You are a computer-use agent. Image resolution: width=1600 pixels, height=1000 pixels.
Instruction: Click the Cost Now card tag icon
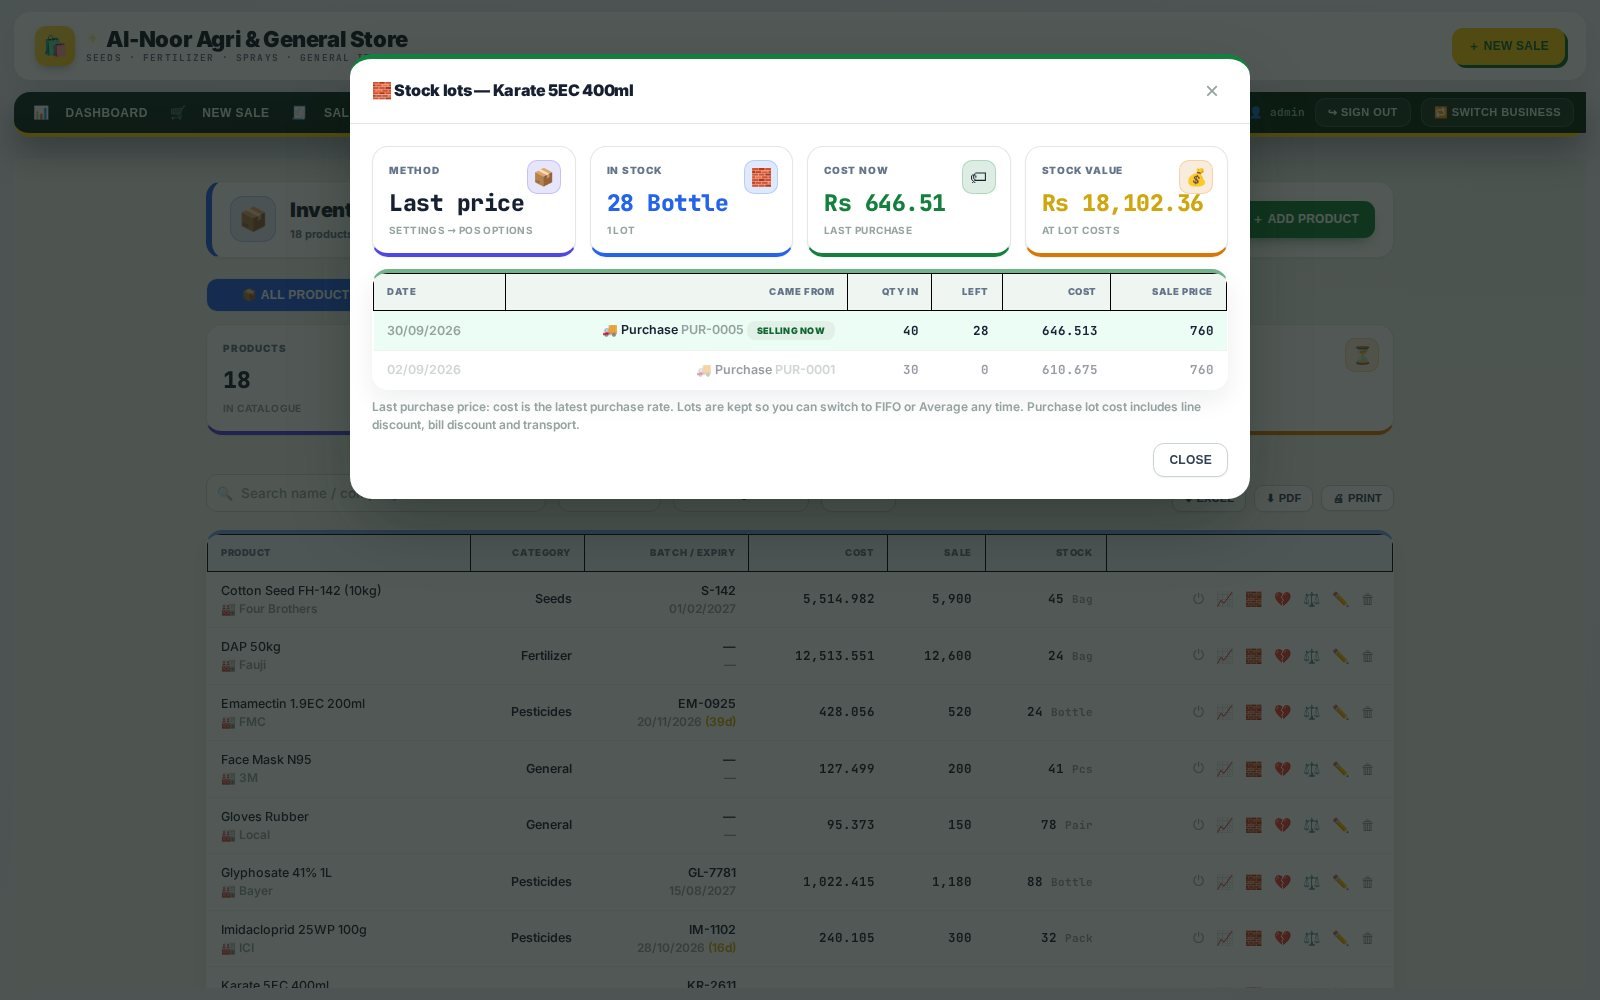click(x=978, y=177)
